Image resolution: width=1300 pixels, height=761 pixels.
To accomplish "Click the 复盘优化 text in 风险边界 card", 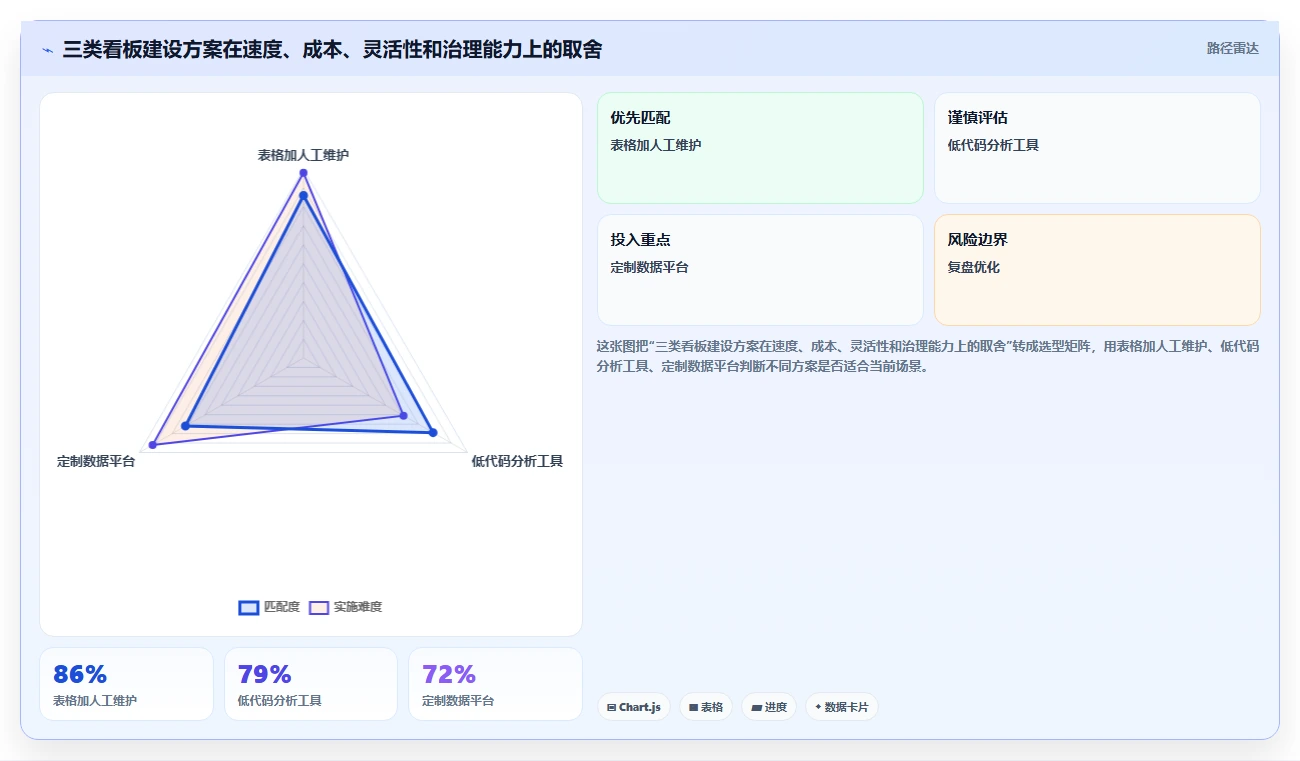I will [x=974, y=267].
